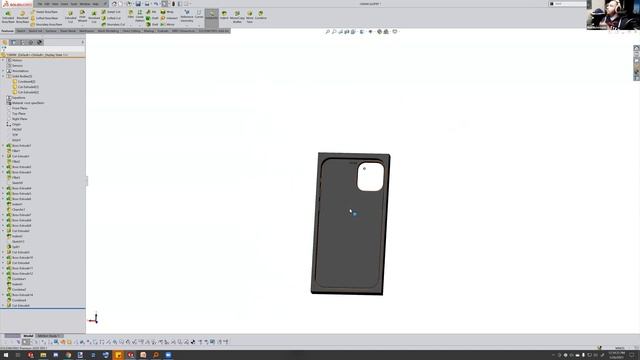Click the Undo icon in title bar
640x360 pixels.
pos(156,4)
